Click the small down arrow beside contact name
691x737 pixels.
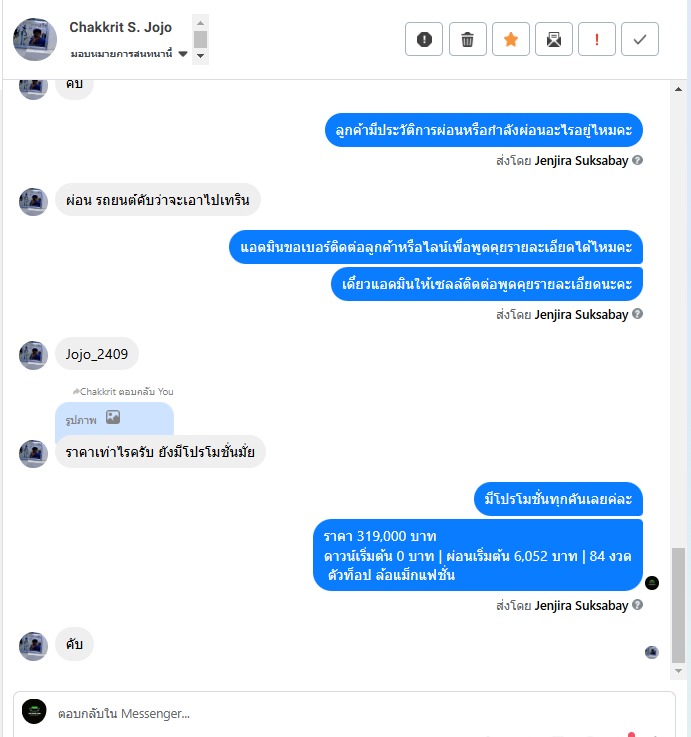[200, 56]
